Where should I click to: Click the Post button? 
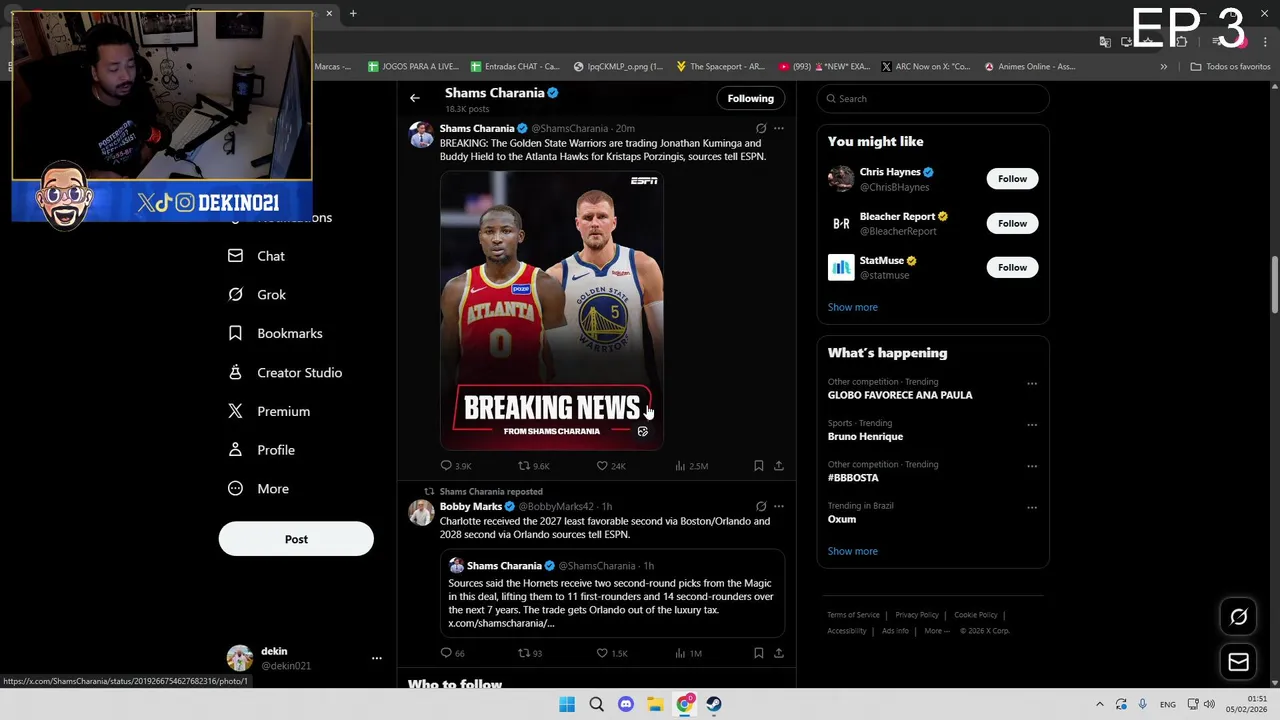[296, 539]
